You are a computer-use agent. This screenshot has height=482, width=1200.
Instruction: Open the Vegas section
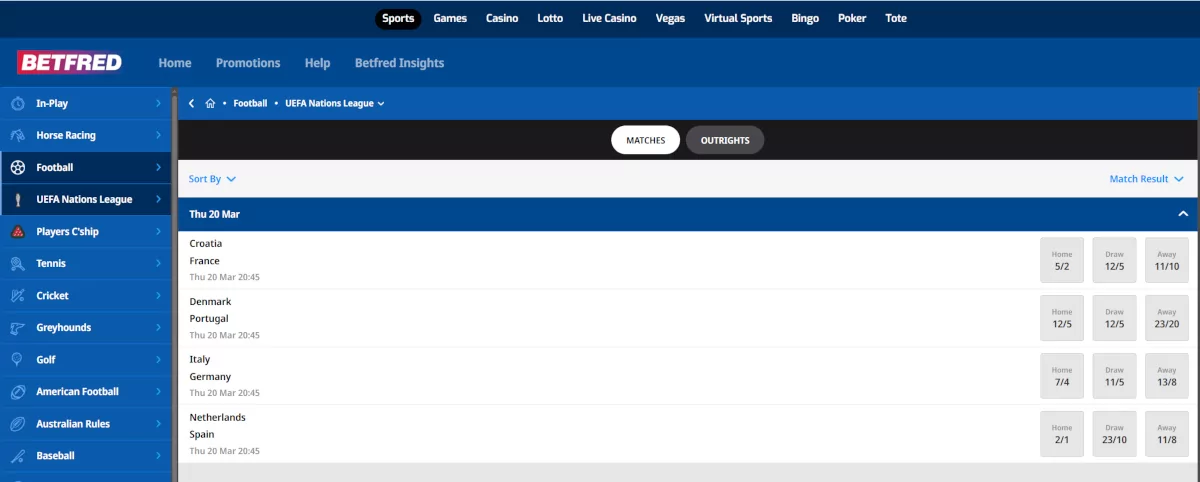[x=670, y=18]
